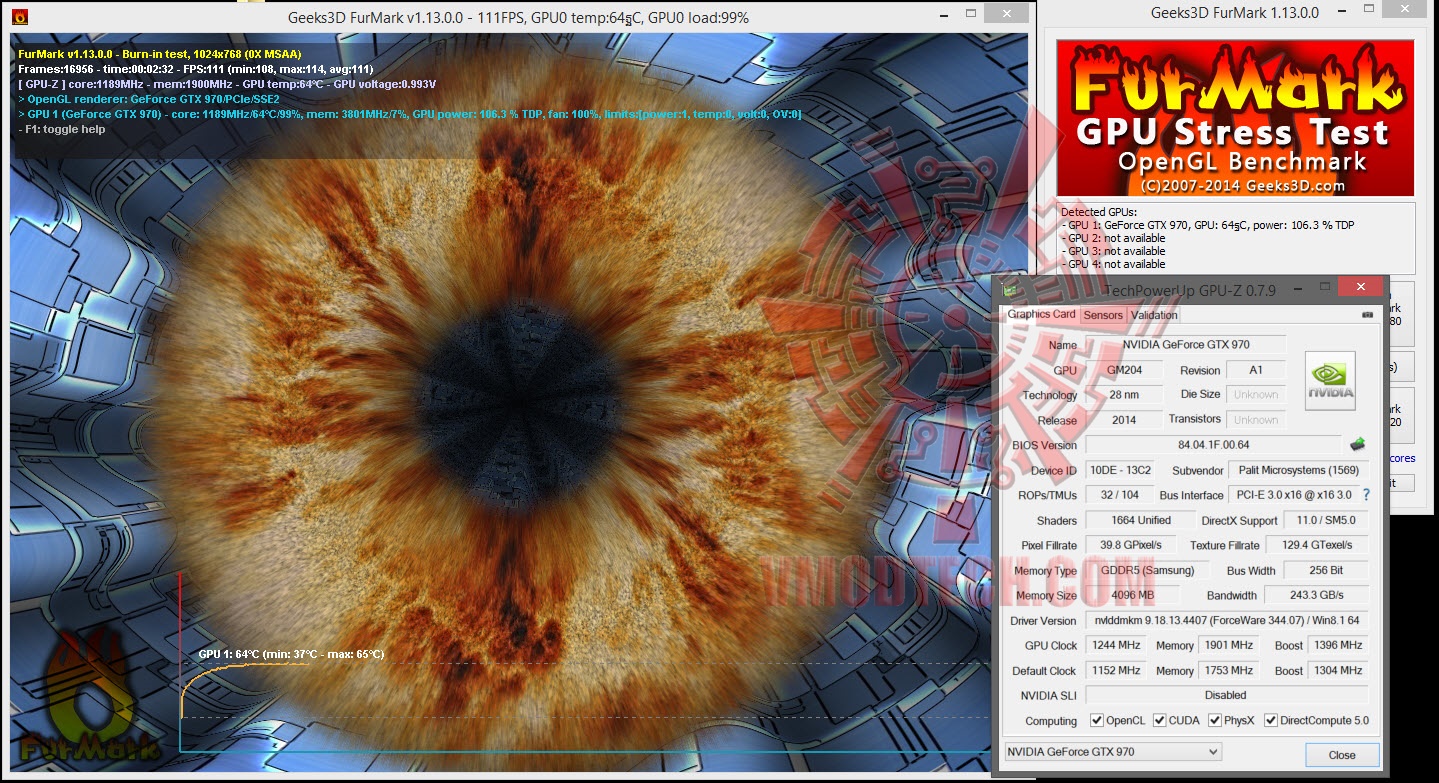Viewport: 1439px width, 783px height.
Task: Click the 'GPU 1: GeForce GTX 970' detected GPU line
Action: click(x=1207, y=225)
